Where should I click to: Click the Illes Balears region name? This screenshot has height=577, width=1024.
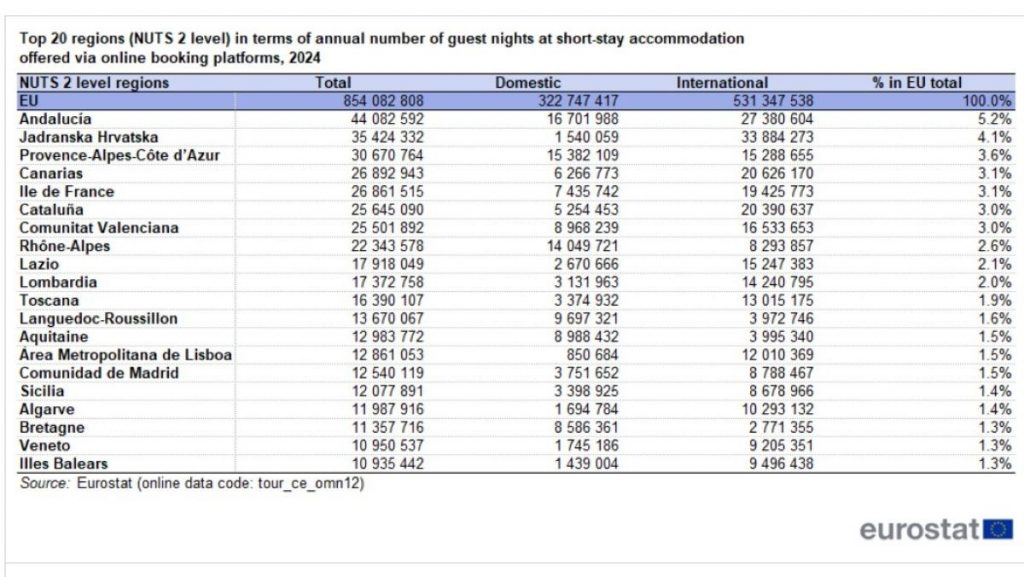[x=63, y=464]
